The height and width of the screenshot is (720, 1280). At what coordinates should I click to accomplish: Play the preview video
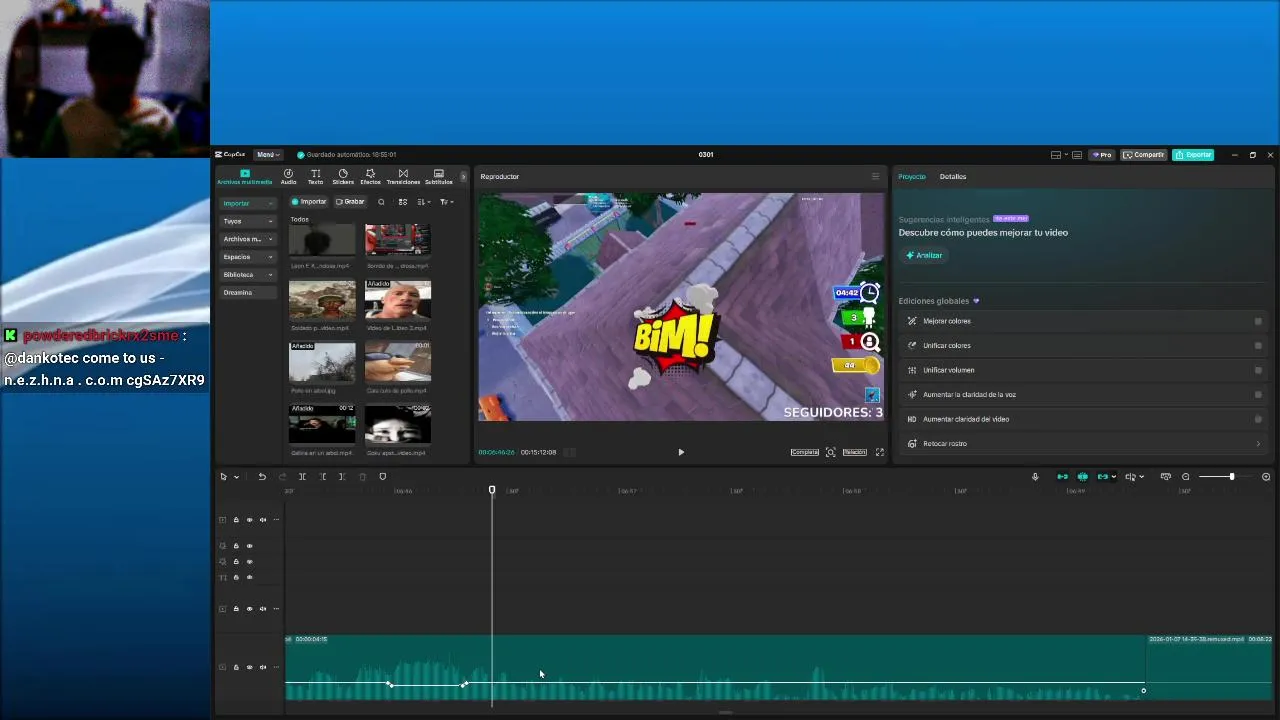pyautogui.click(x=681, y=452)
